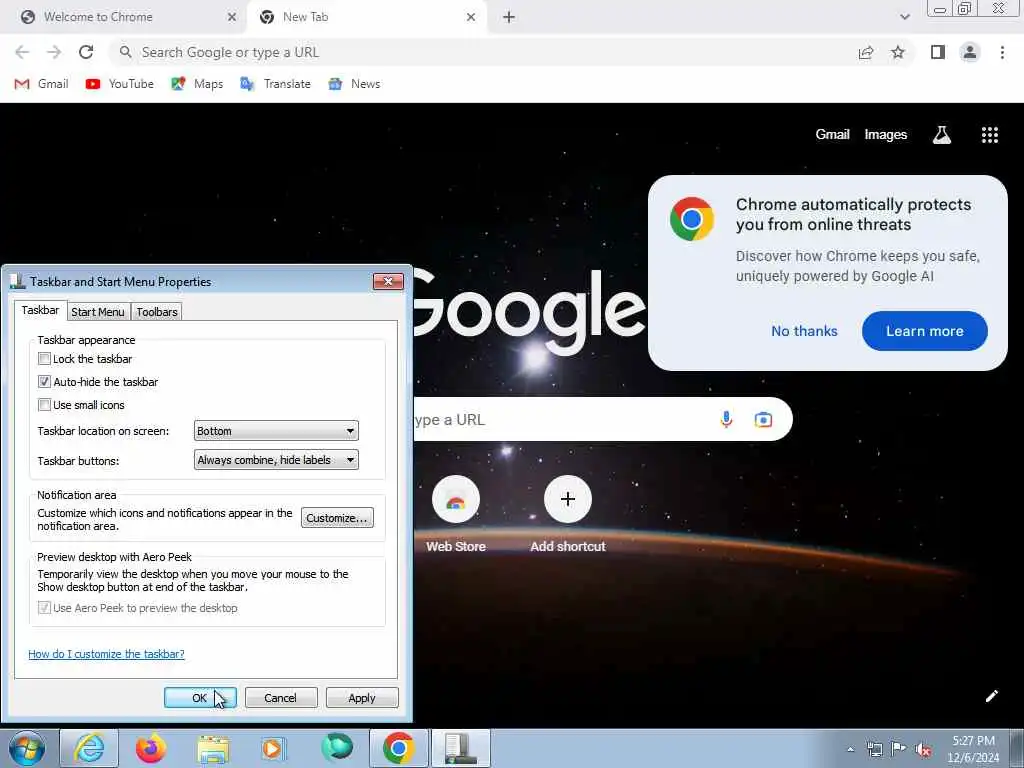Enable Use small icons
The height and width of the screenshot is (768, 1024).
(x=44, y=405)
